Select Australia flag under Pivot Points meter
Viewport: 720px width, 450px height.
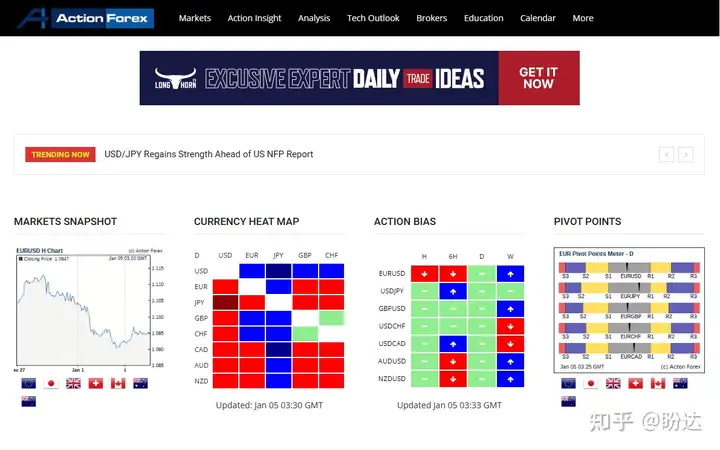coord(680,383)
